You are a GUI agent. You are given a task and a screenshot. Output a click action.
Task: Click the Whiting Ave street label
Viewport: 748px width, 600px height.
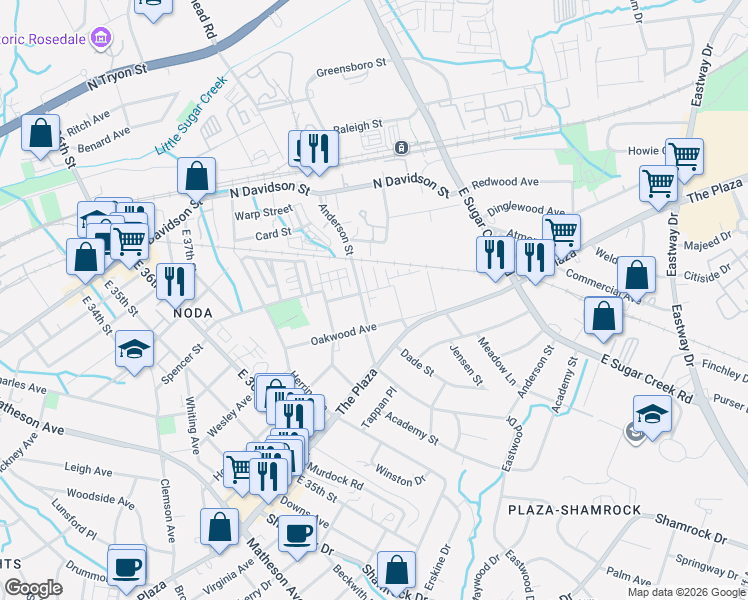click(x=192, y=425)
